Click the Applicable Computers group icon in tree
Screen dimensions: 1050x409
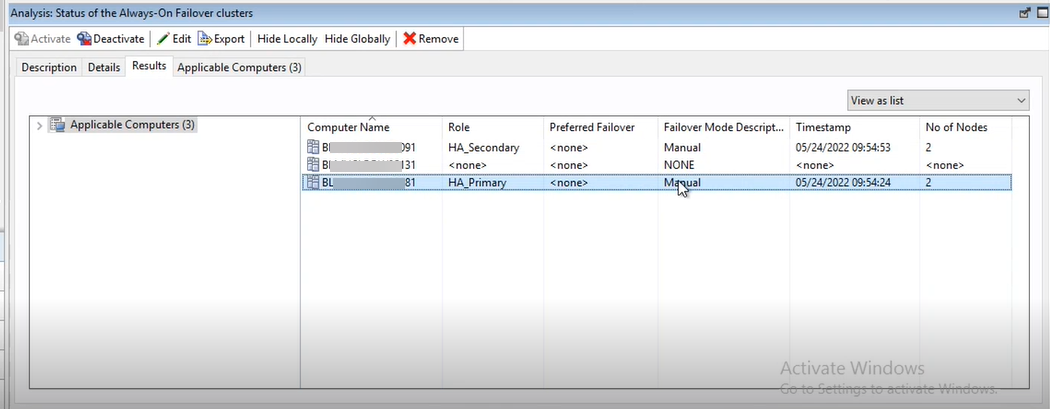pos(58,125)
